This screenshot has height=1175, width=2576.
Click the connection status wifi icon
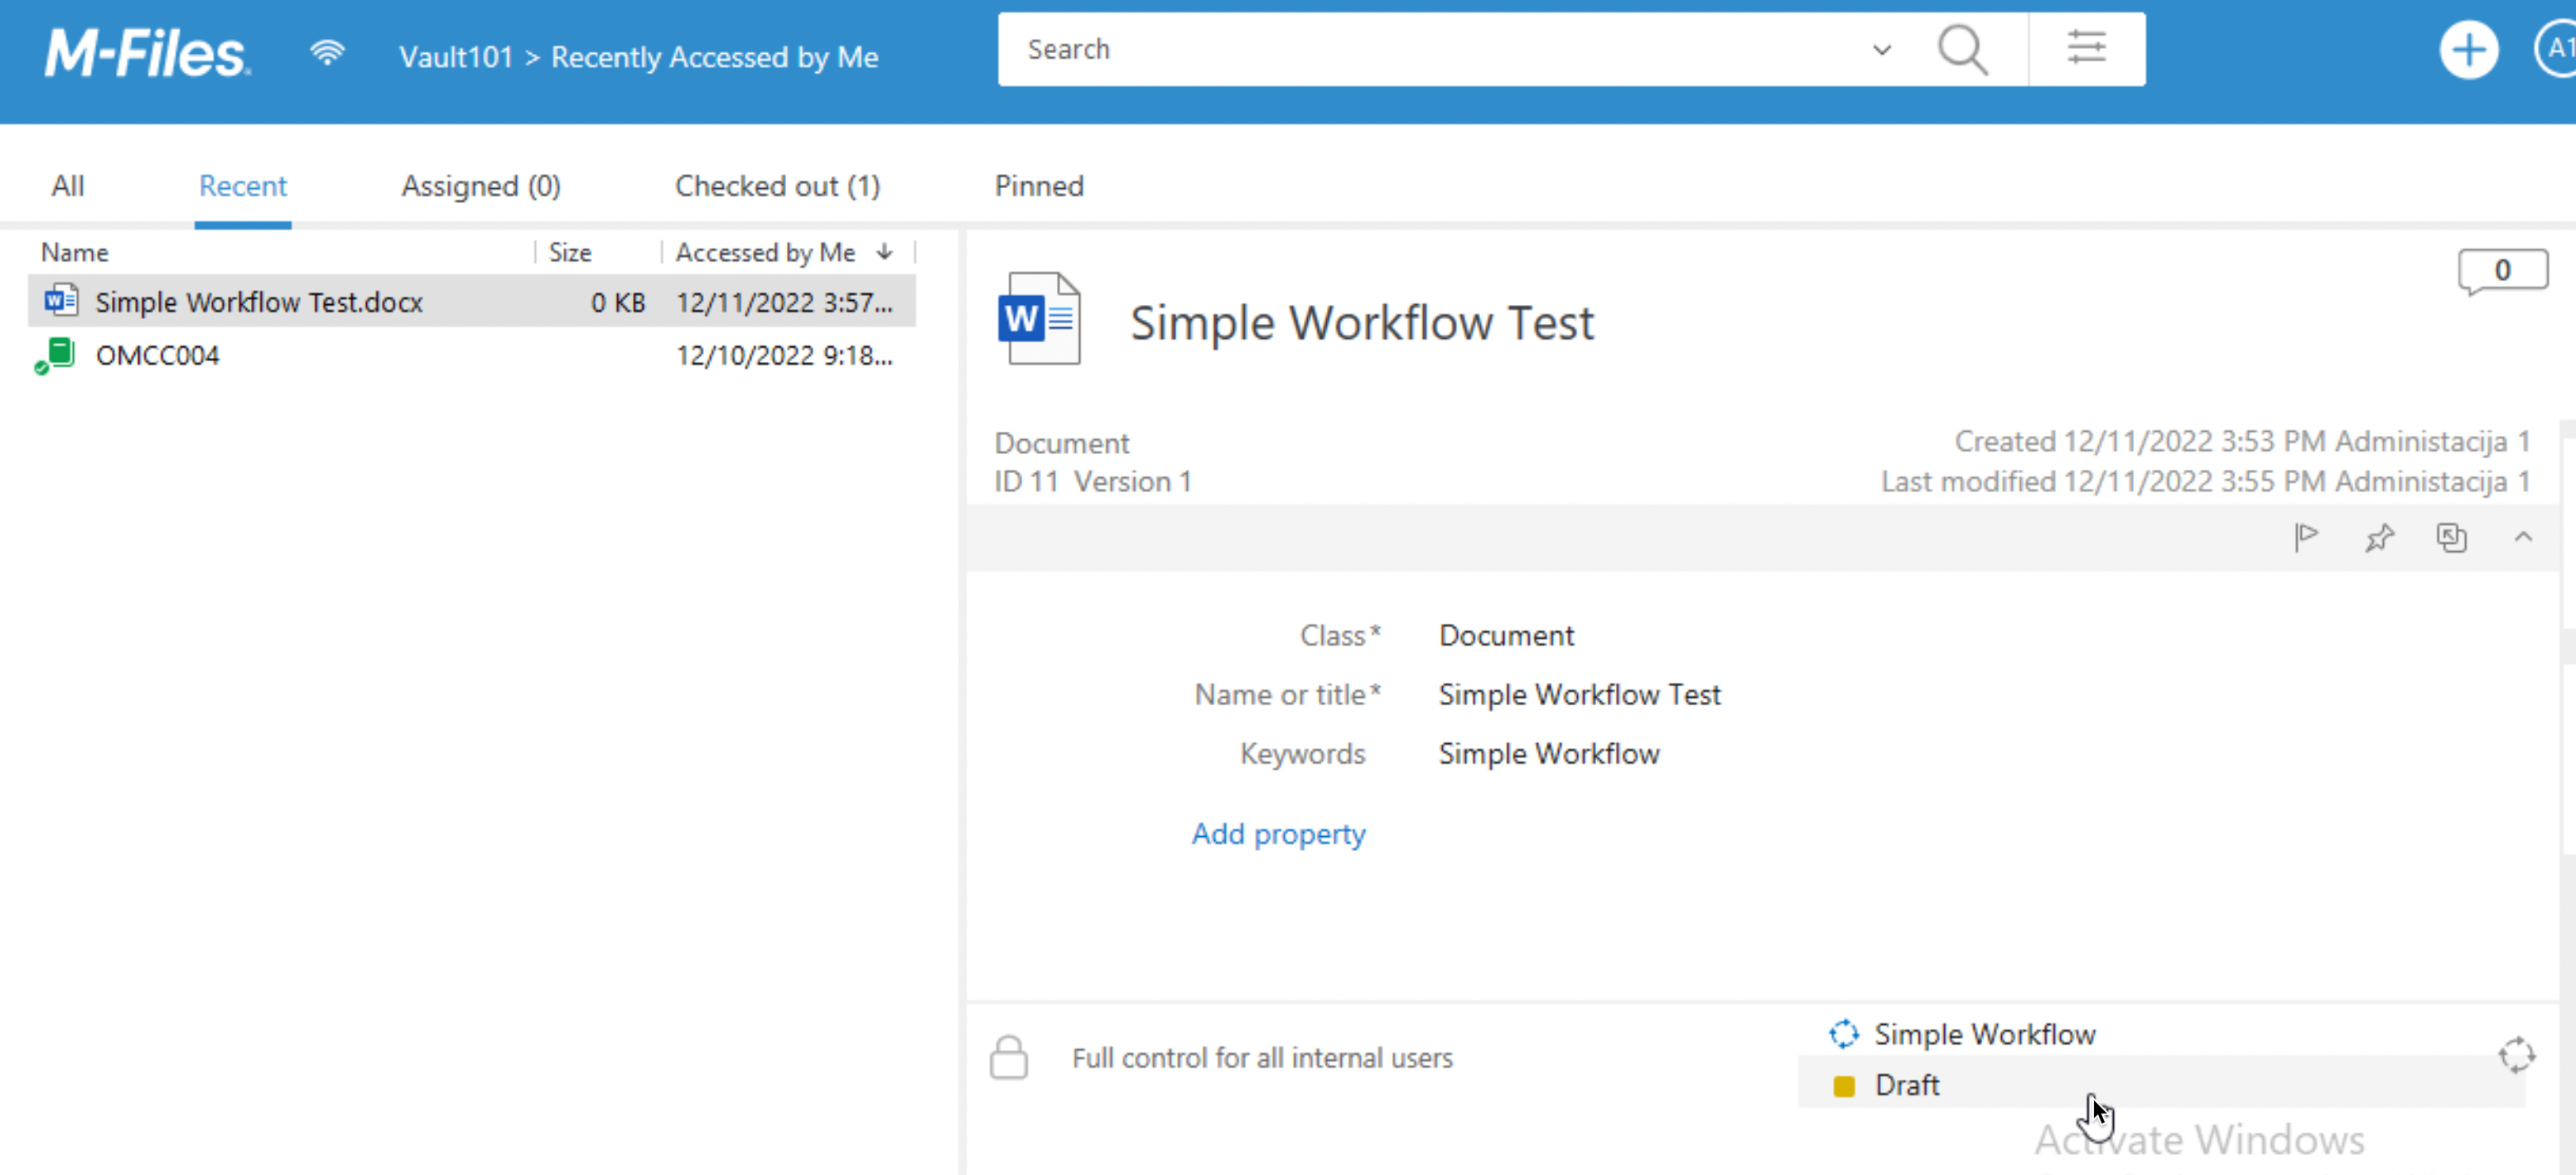(327, 52)
